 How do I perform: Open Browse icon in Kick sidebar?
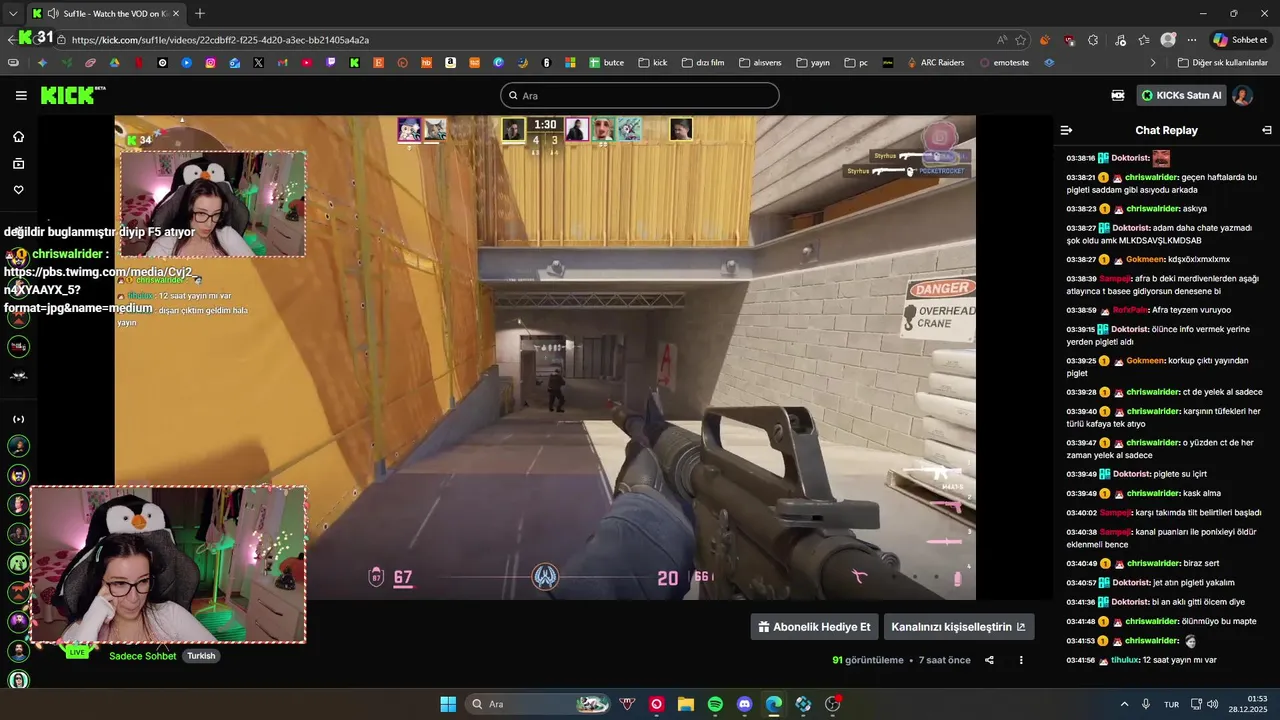coord(18,163)
